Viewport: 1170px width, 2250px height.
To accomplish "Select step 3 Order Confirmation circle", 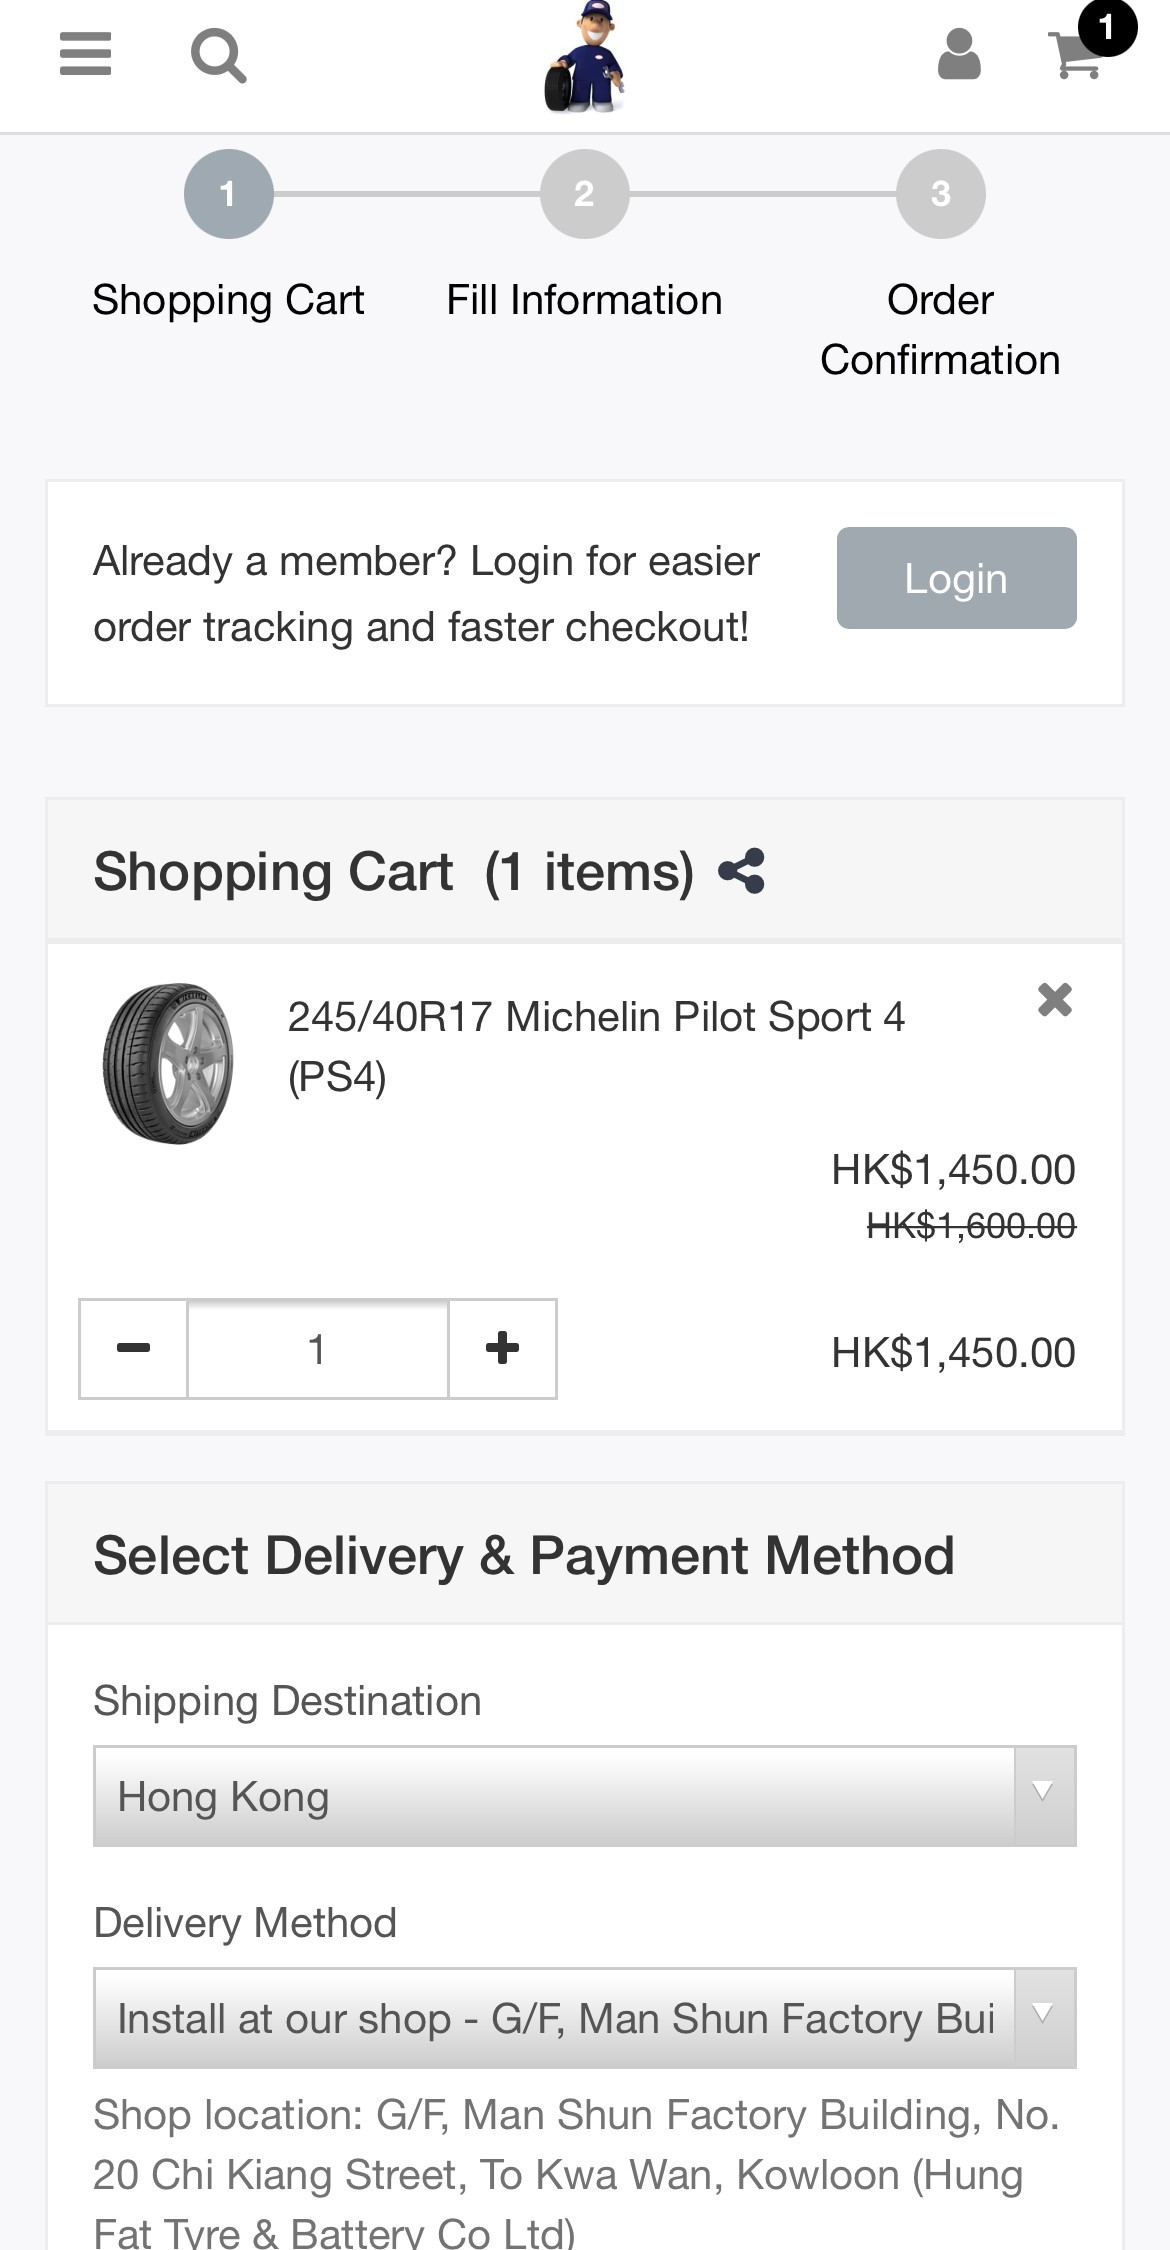I will (x=940, y=194).
